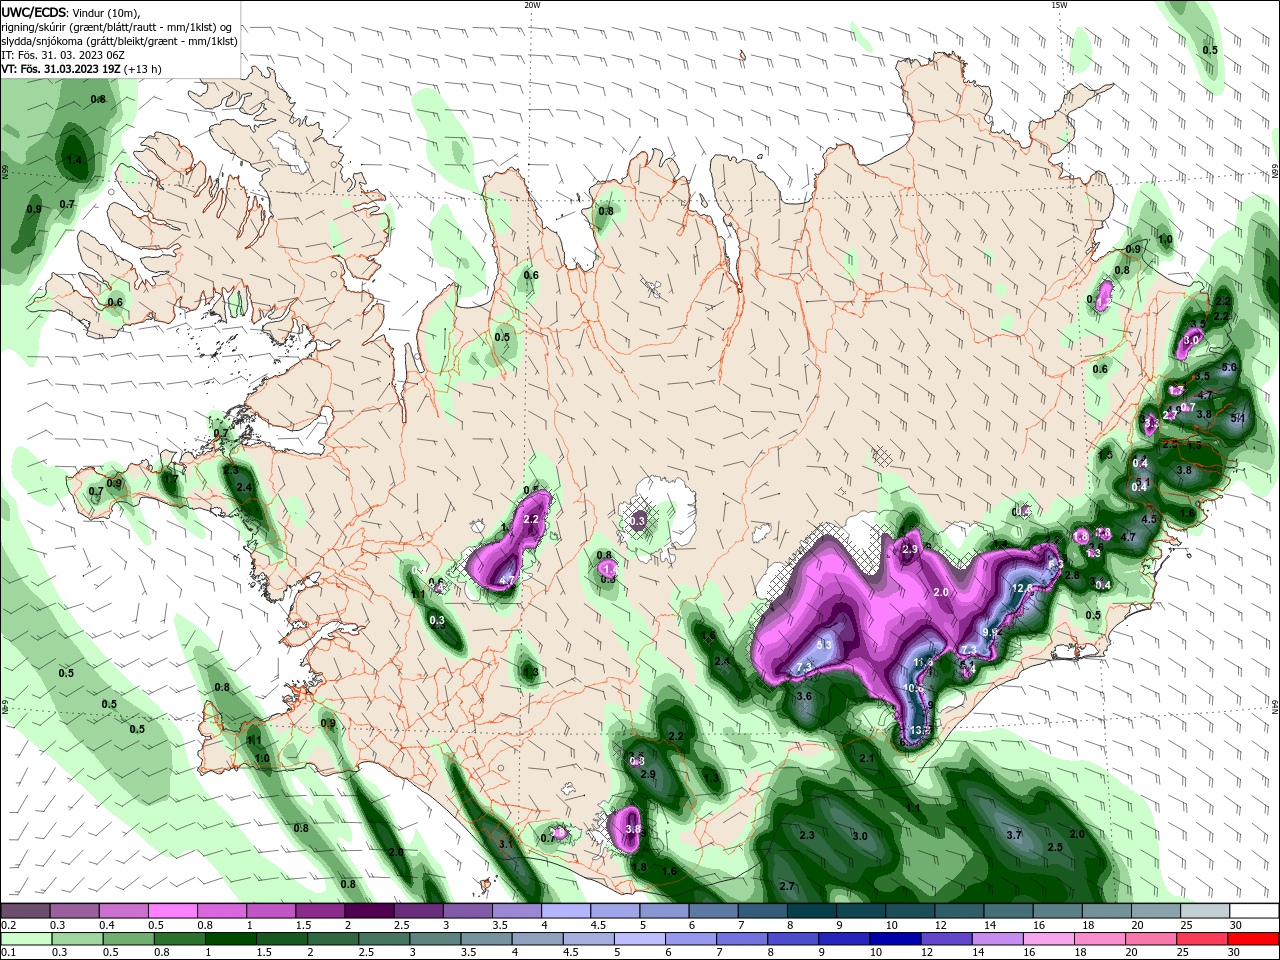The height and width of the screenshot is (960, 1280).
Task: Click the '0.1' label on the rain scale
Action: (8, 952)
